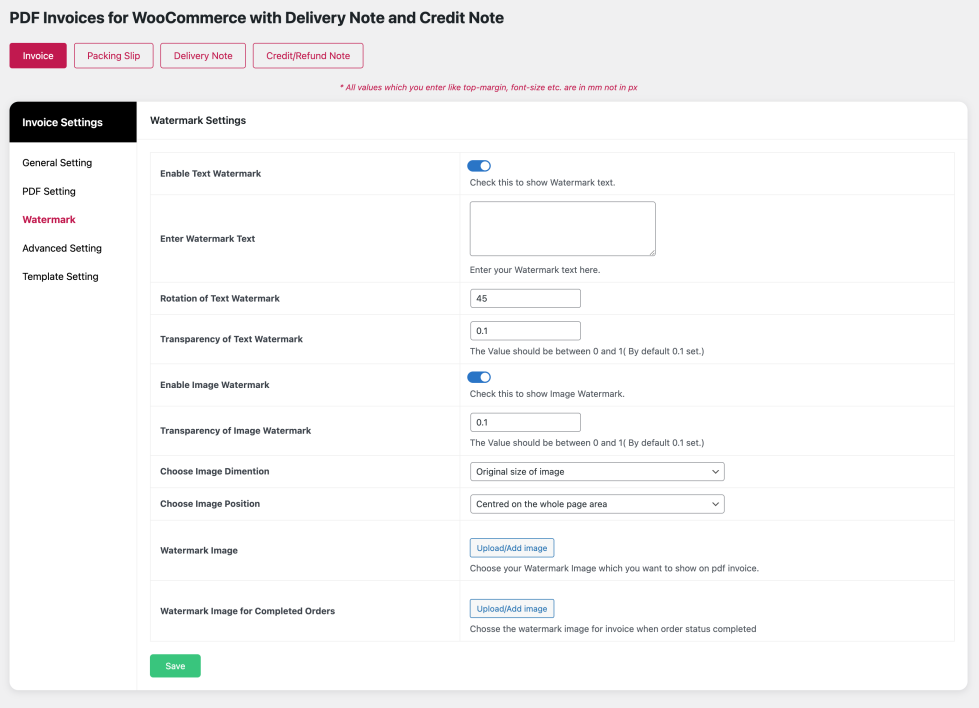Open Advanced Setting in the sidebar

click(x=62, y=248)
